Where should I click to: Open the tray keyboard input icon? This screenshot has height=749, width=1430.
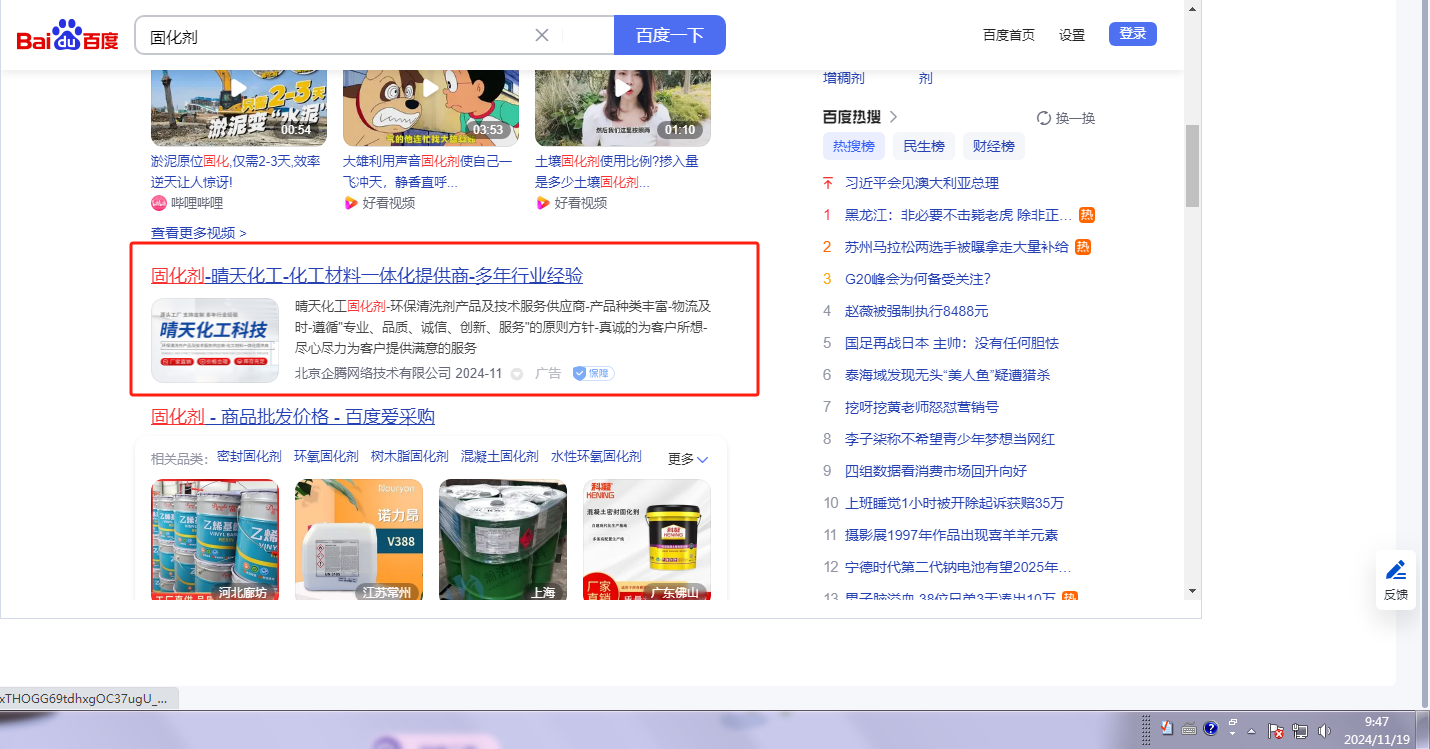(x=1188, y=728)
